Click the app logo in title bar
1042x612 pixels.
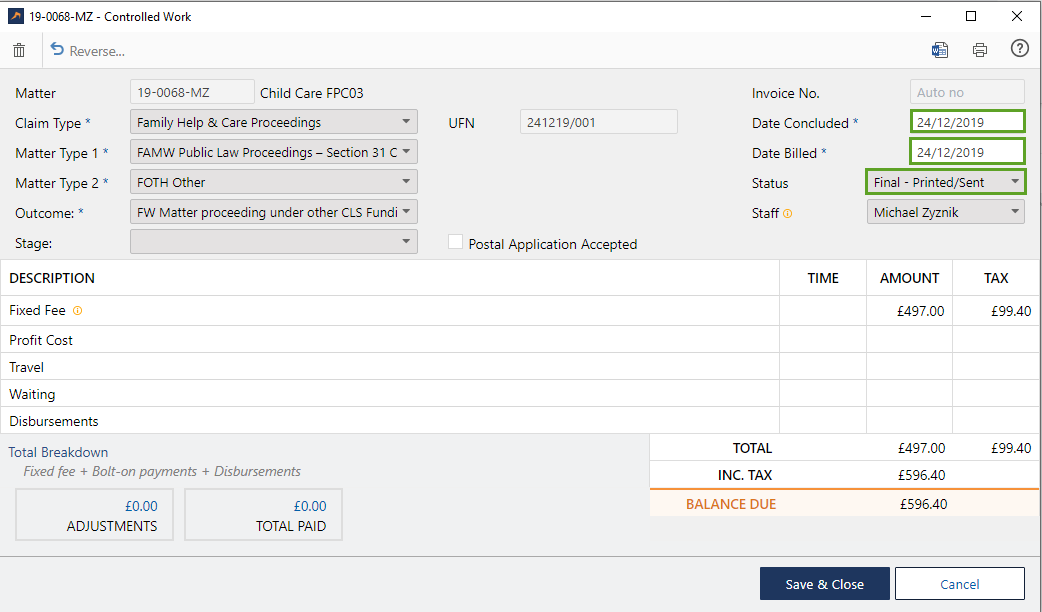[15, 16]
